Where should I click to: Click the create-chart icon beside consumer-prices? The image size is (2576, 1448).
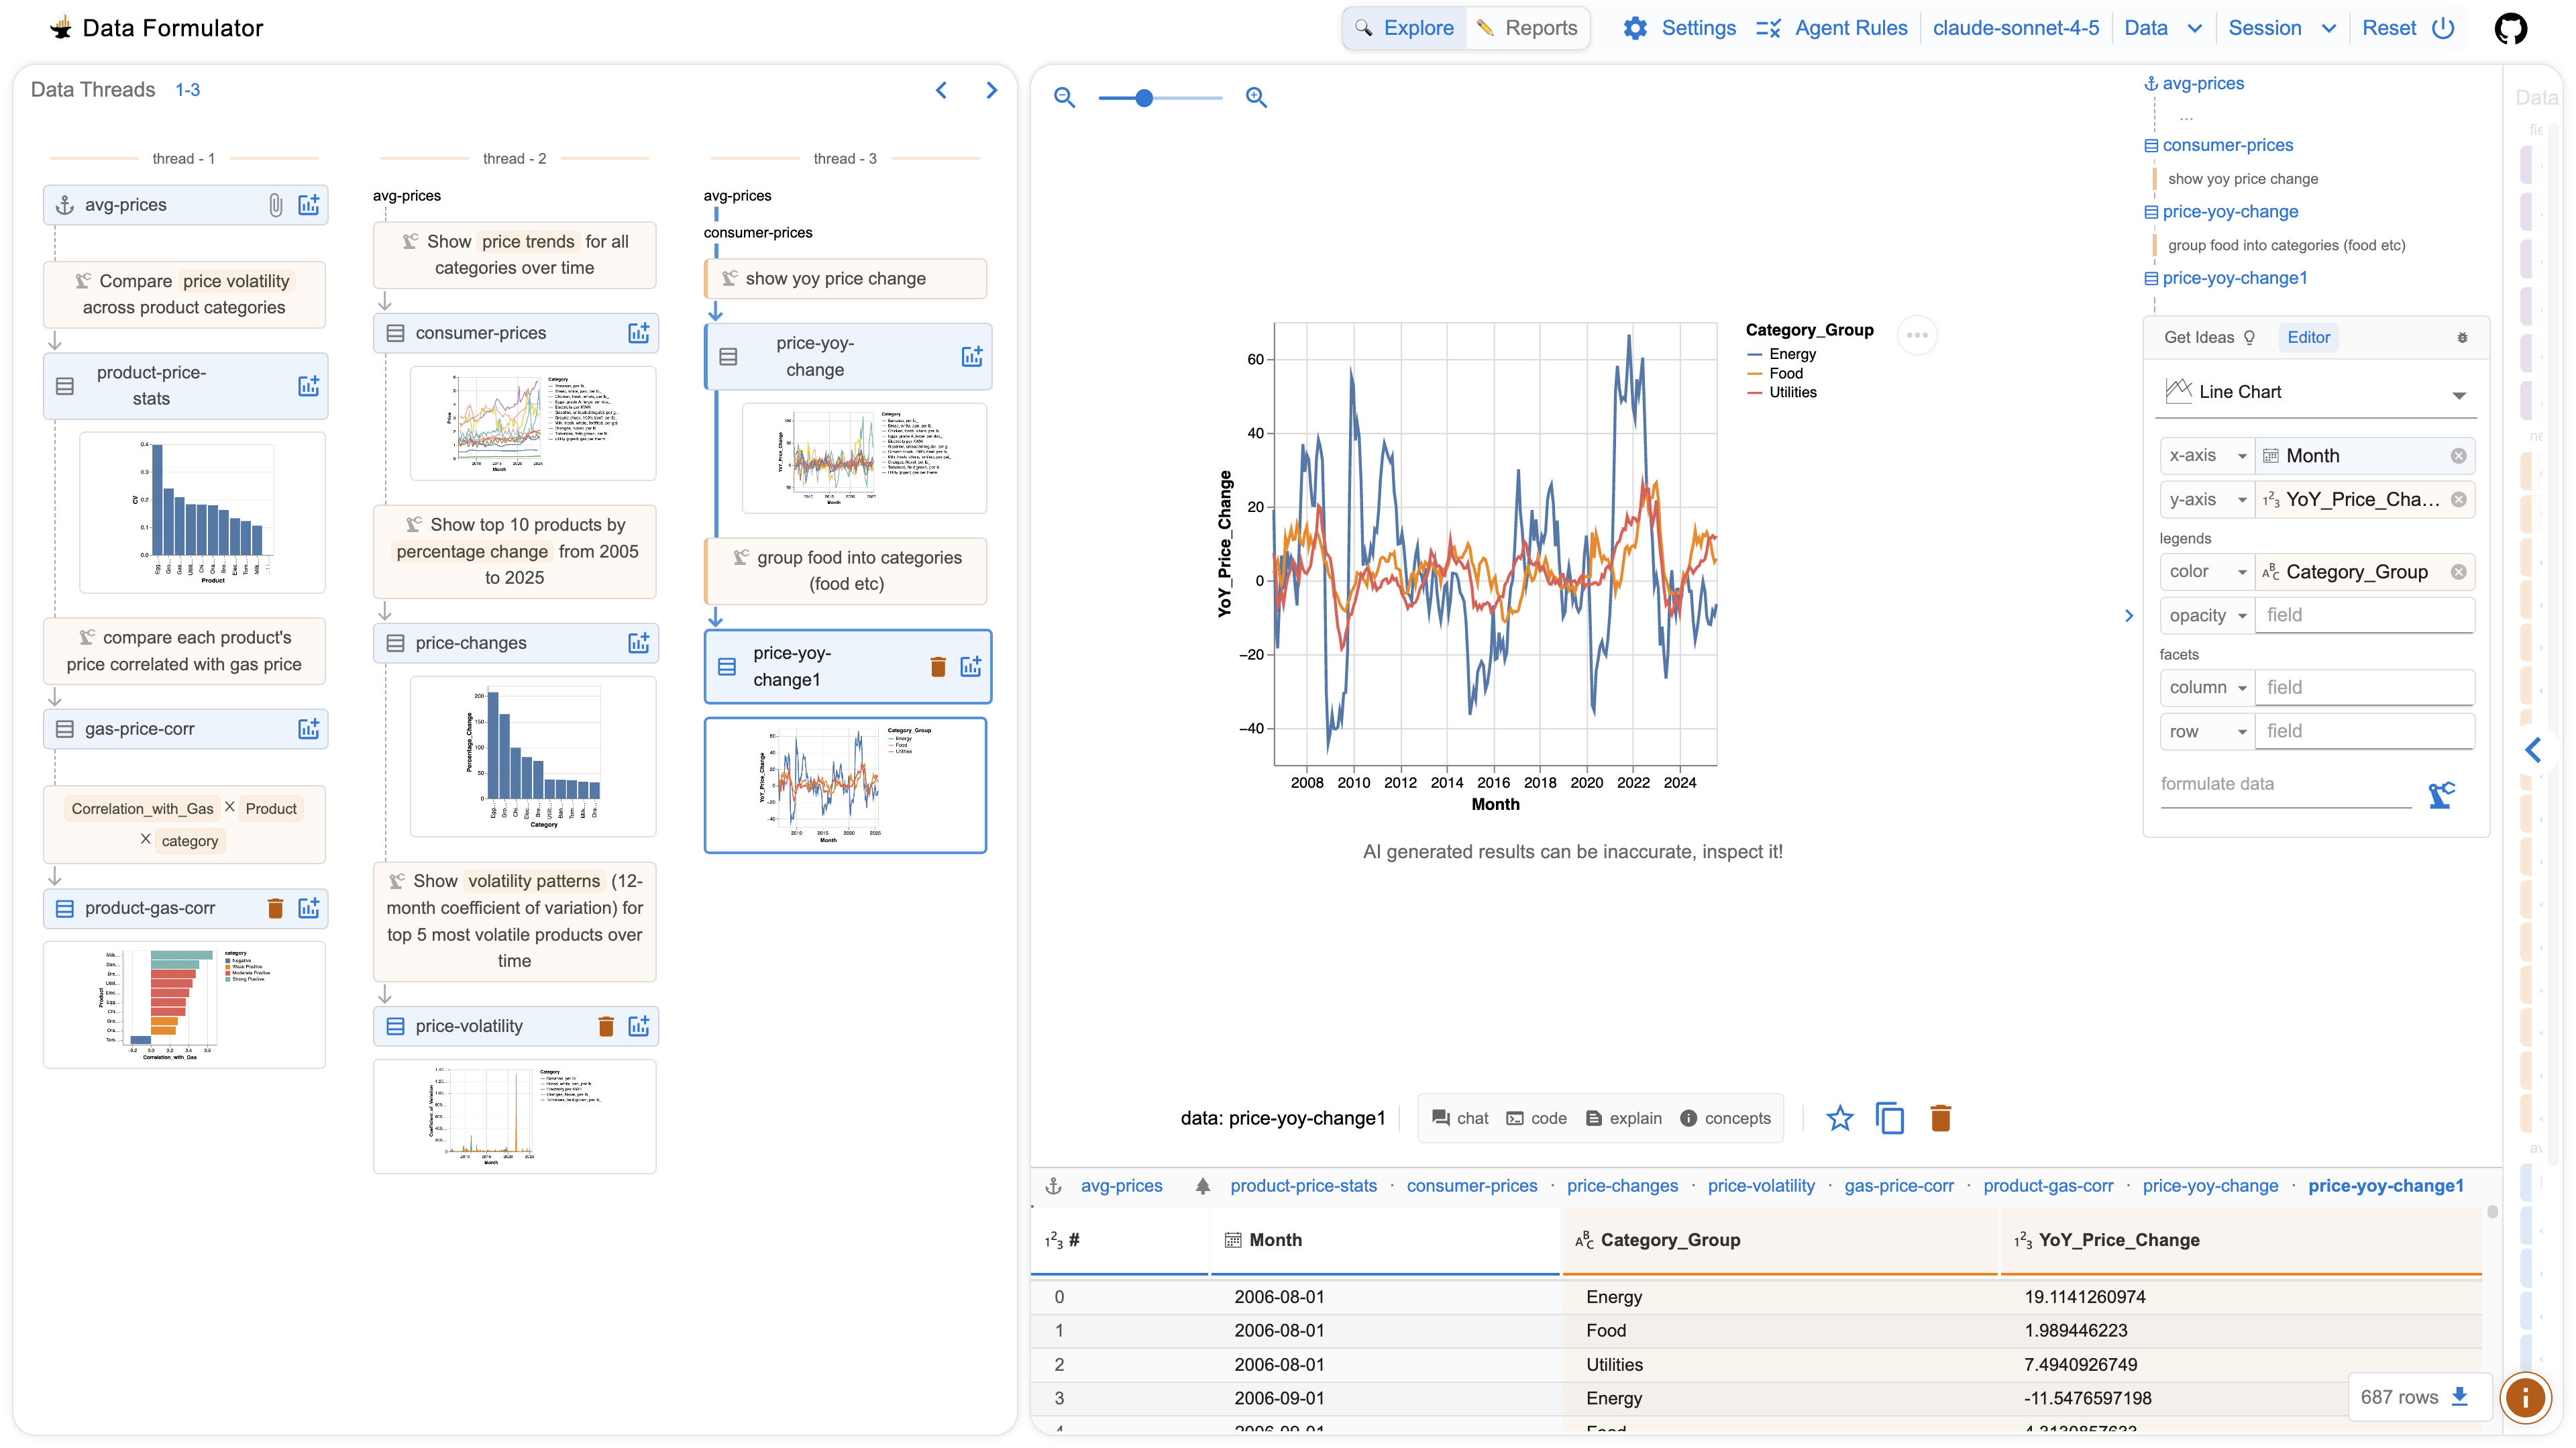639,332
